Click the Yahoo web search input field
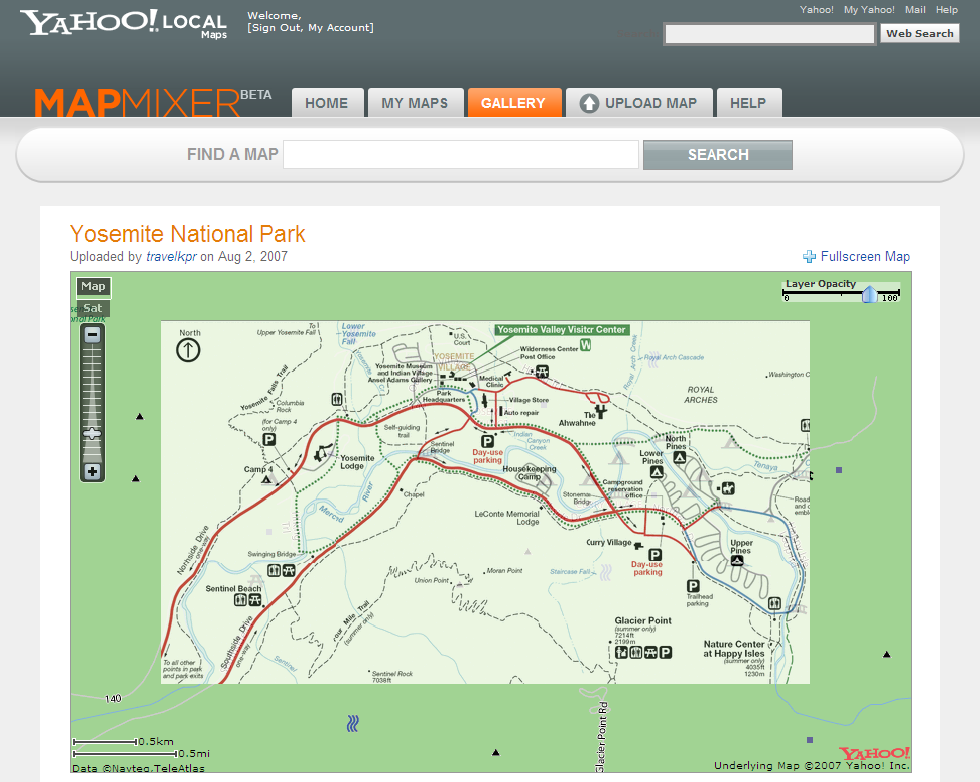 tap(769, 34)
